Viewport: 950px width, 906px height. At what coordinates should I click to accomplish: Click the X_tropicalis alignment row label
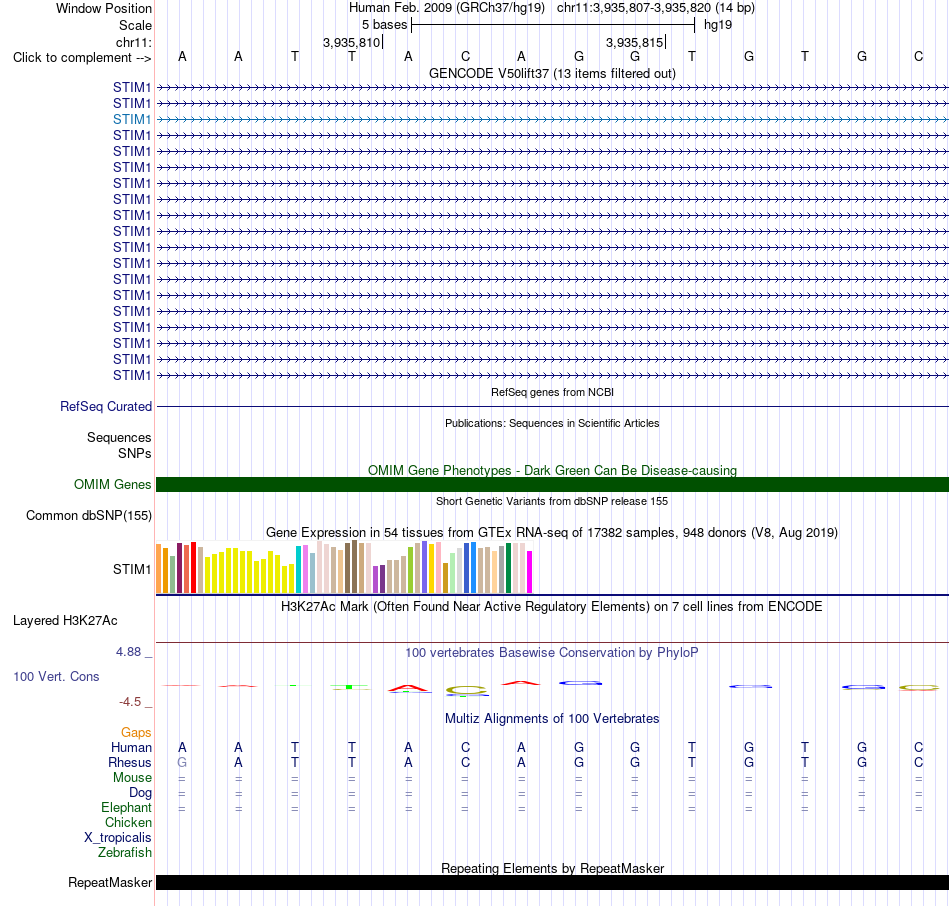point(118,838)
